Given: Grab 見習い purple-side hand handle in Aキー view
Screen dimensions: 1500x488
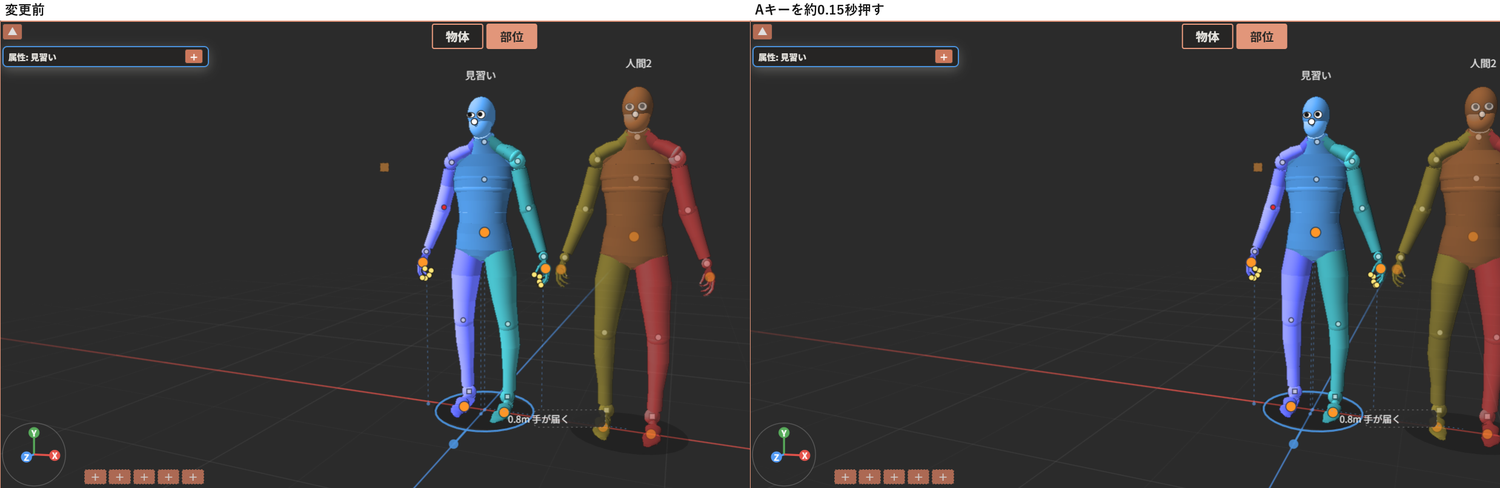Looking at the screenshot, I should pos(1251,262).
